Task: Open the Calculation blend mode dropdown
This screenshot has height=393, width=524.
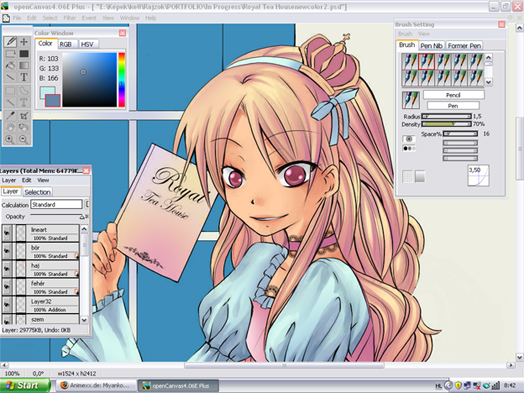Action: click(56, 204)
